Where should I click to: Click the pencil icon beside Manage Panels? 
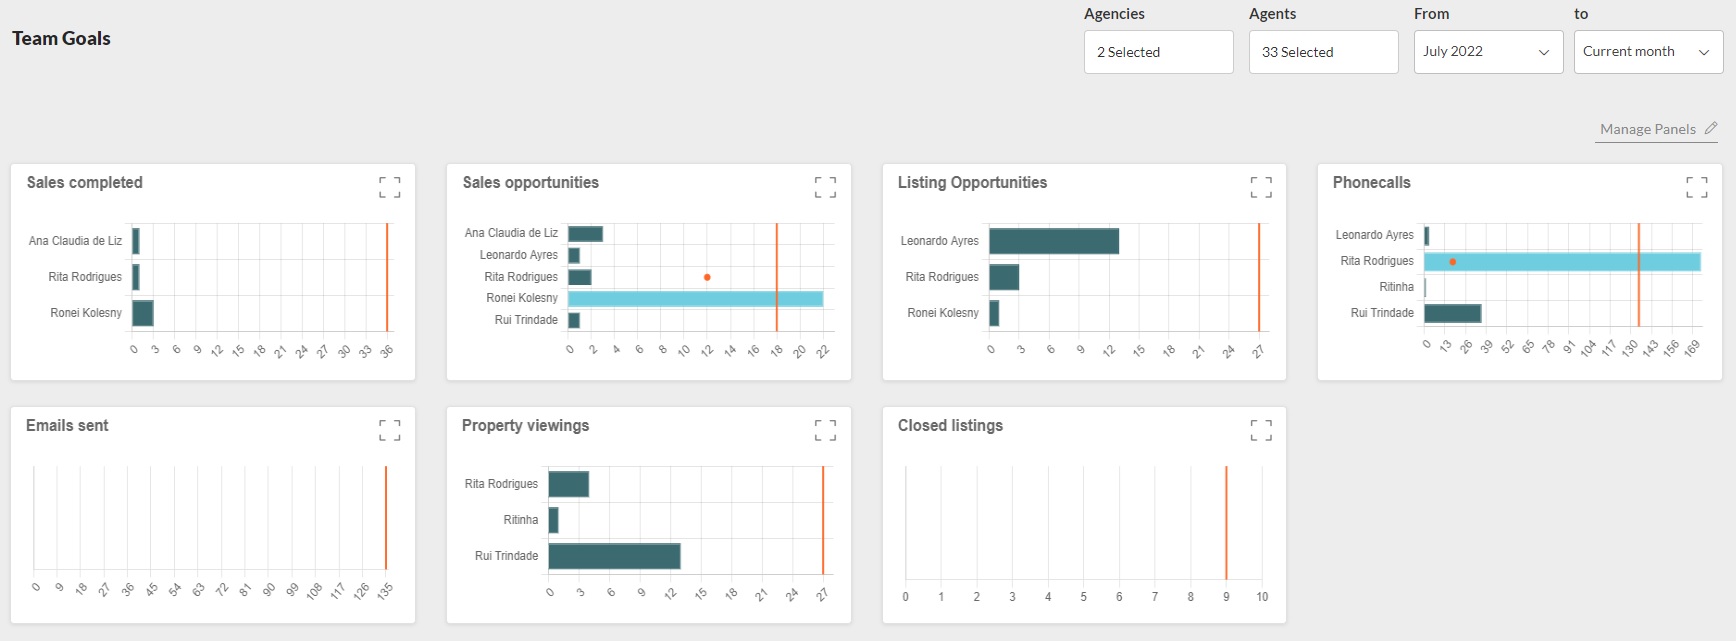(x=1711, y=128)
